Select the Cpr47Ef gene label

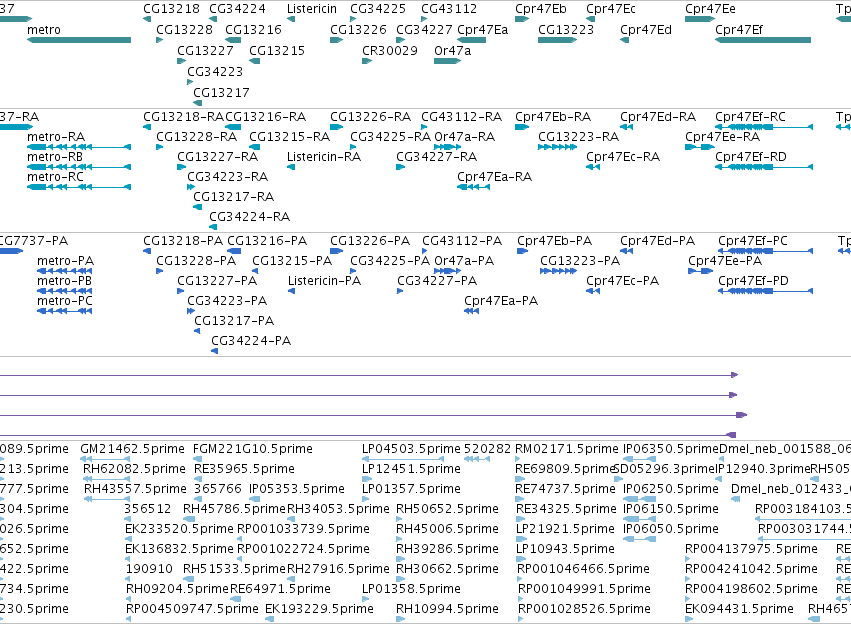click(x=739, y=30)
